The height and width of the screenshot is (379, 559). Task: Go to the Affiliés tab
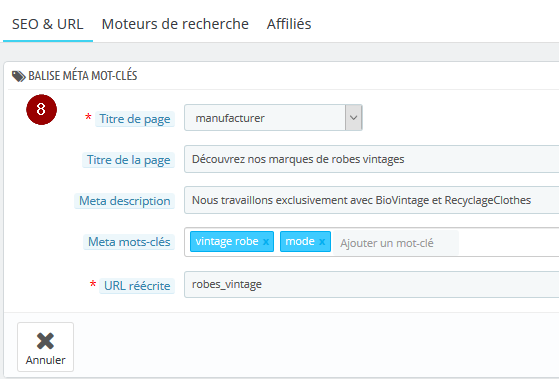pos(289,24)
